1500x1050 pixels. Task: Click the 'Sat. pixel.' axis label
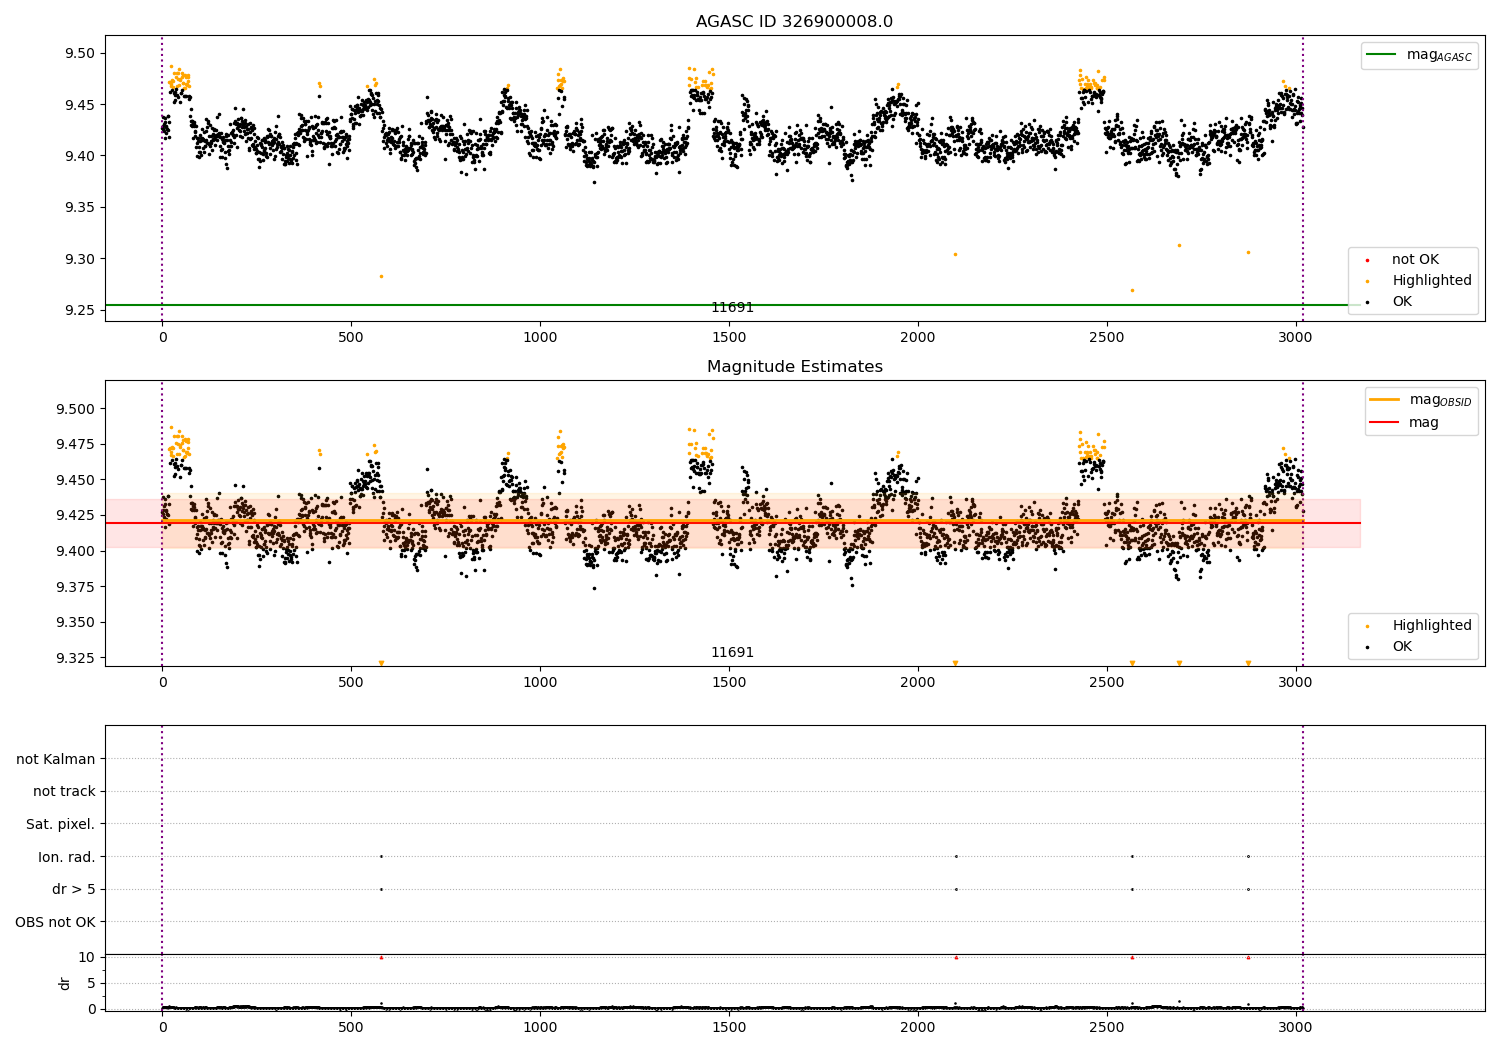point(61,824)
